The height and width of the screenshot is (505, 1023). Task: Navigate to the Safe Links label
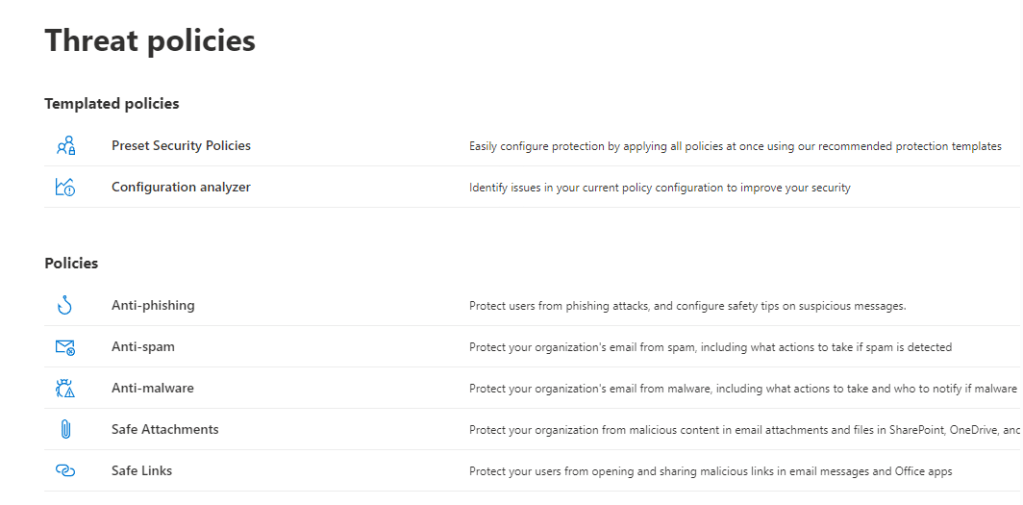tap(142, 471)
